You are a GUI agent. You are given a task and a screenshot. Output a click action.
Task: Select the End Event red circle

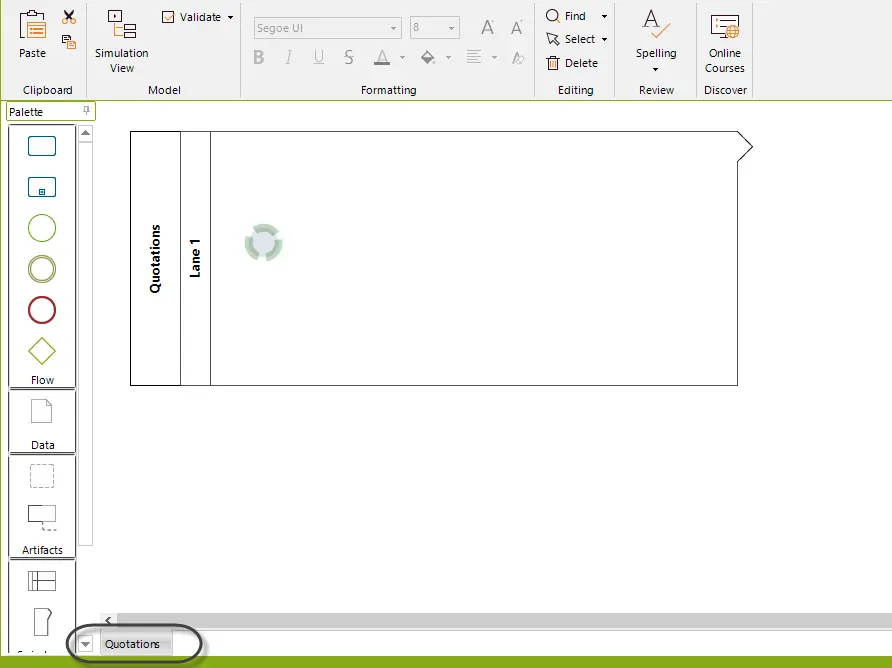[x=42, y=310]
